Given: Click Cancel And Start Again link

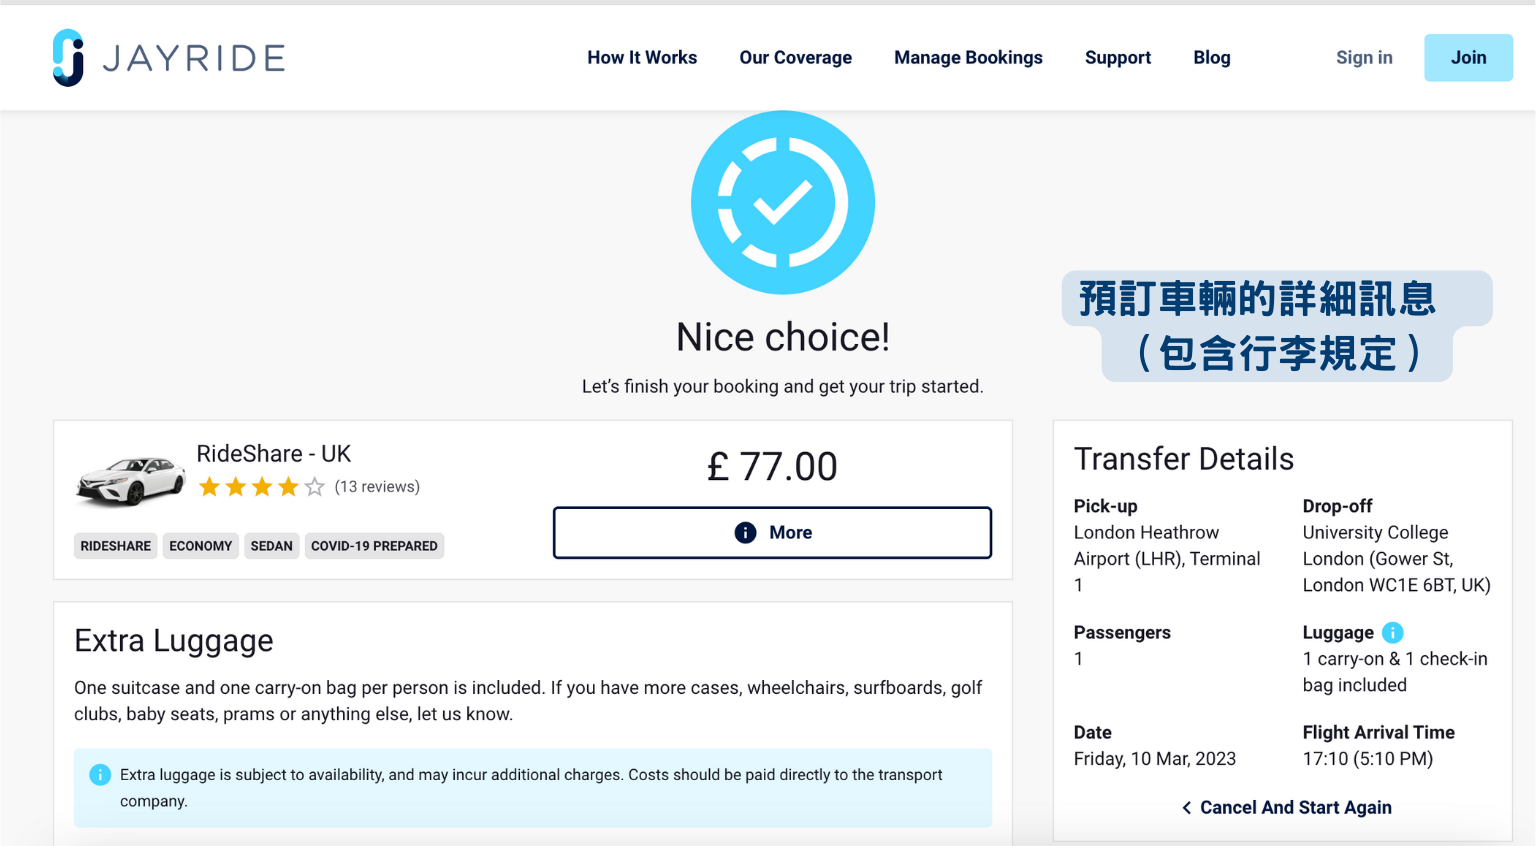Looking at the screenshot, I should [1295, 807].
